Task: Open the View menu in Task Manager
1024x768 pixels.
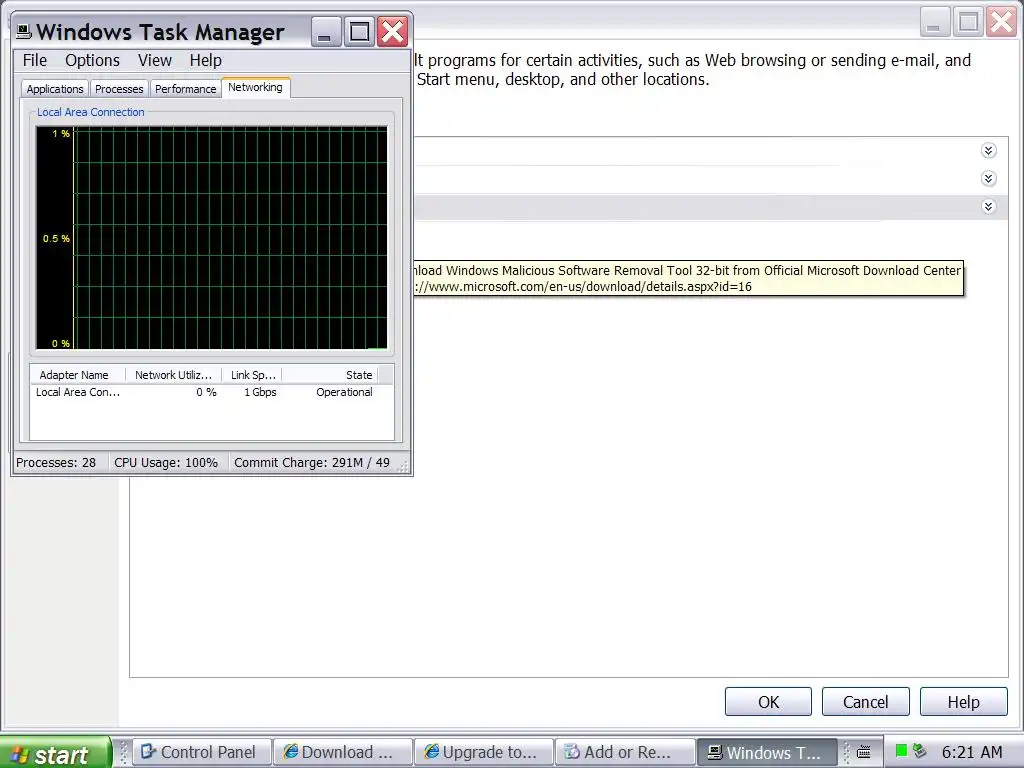Action: 155,61
